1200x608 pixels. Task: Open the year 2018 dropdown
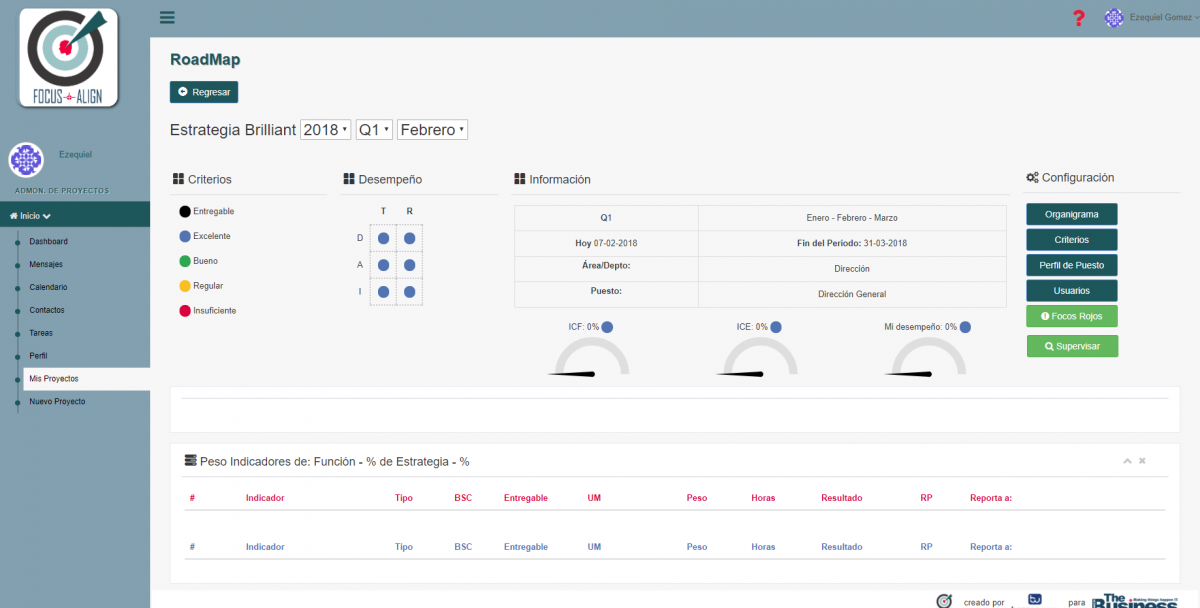coord(325,130)
